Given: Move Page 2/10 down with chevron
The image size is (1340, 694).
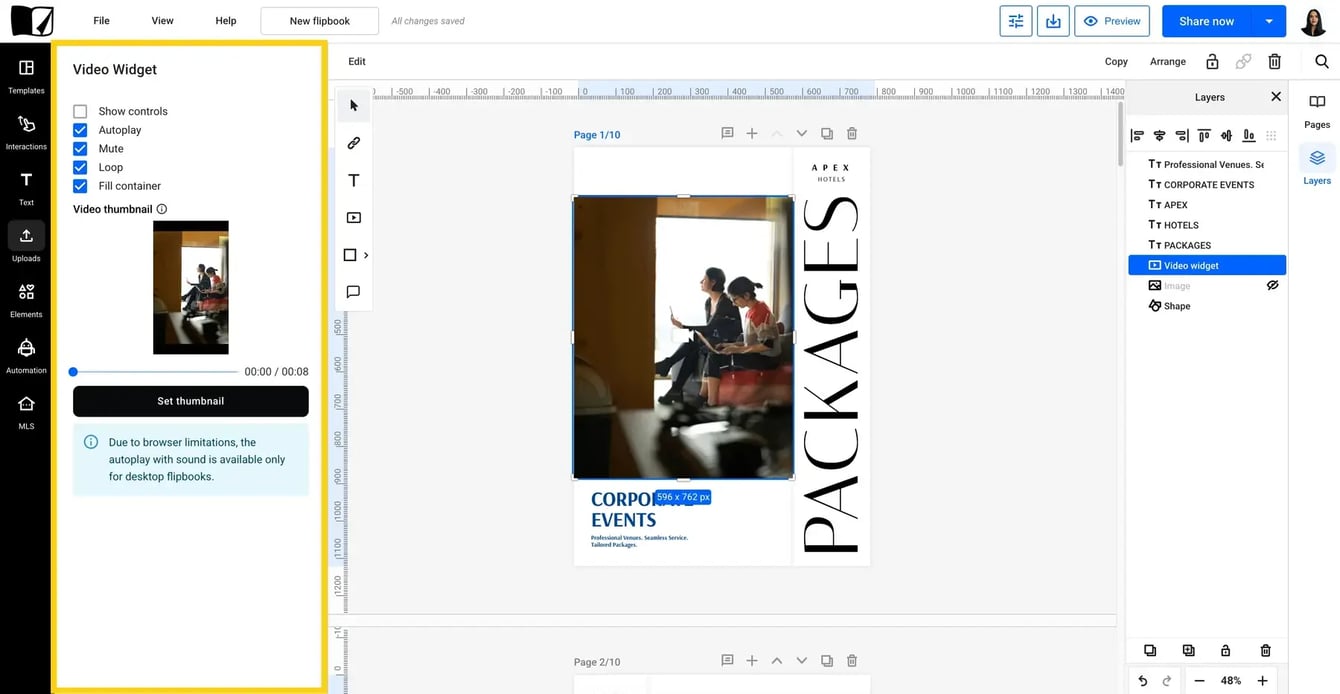Looking at the screenshot, I should 801,660.
